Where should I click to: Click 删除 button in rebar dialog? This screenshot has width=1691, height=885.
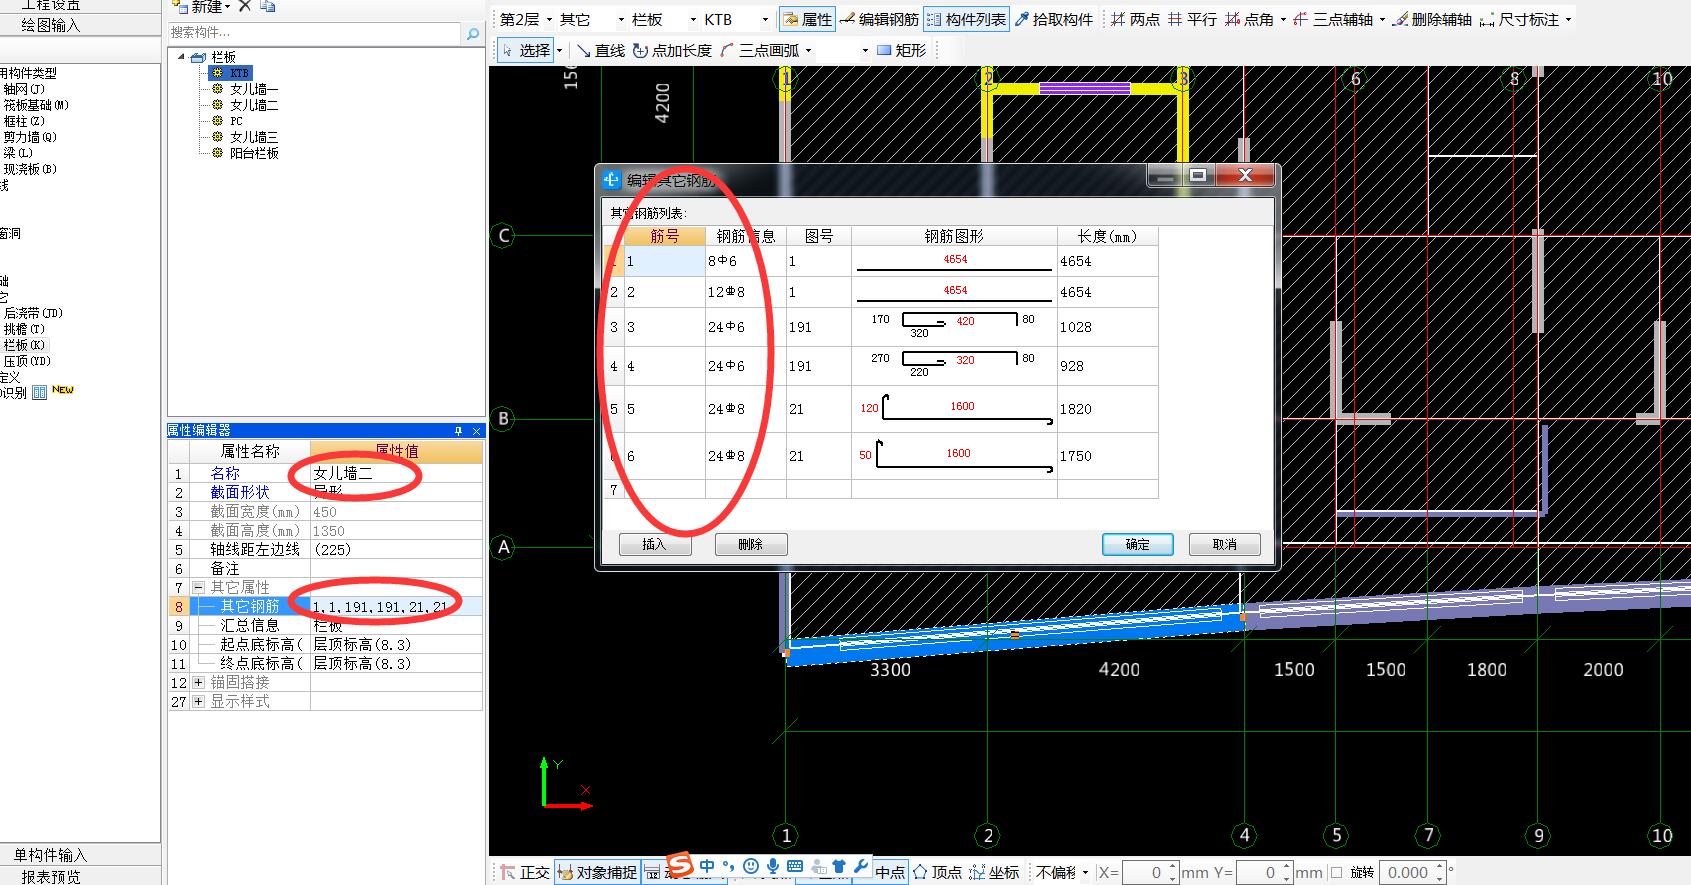pyautogui.click(x=751, y=544)
